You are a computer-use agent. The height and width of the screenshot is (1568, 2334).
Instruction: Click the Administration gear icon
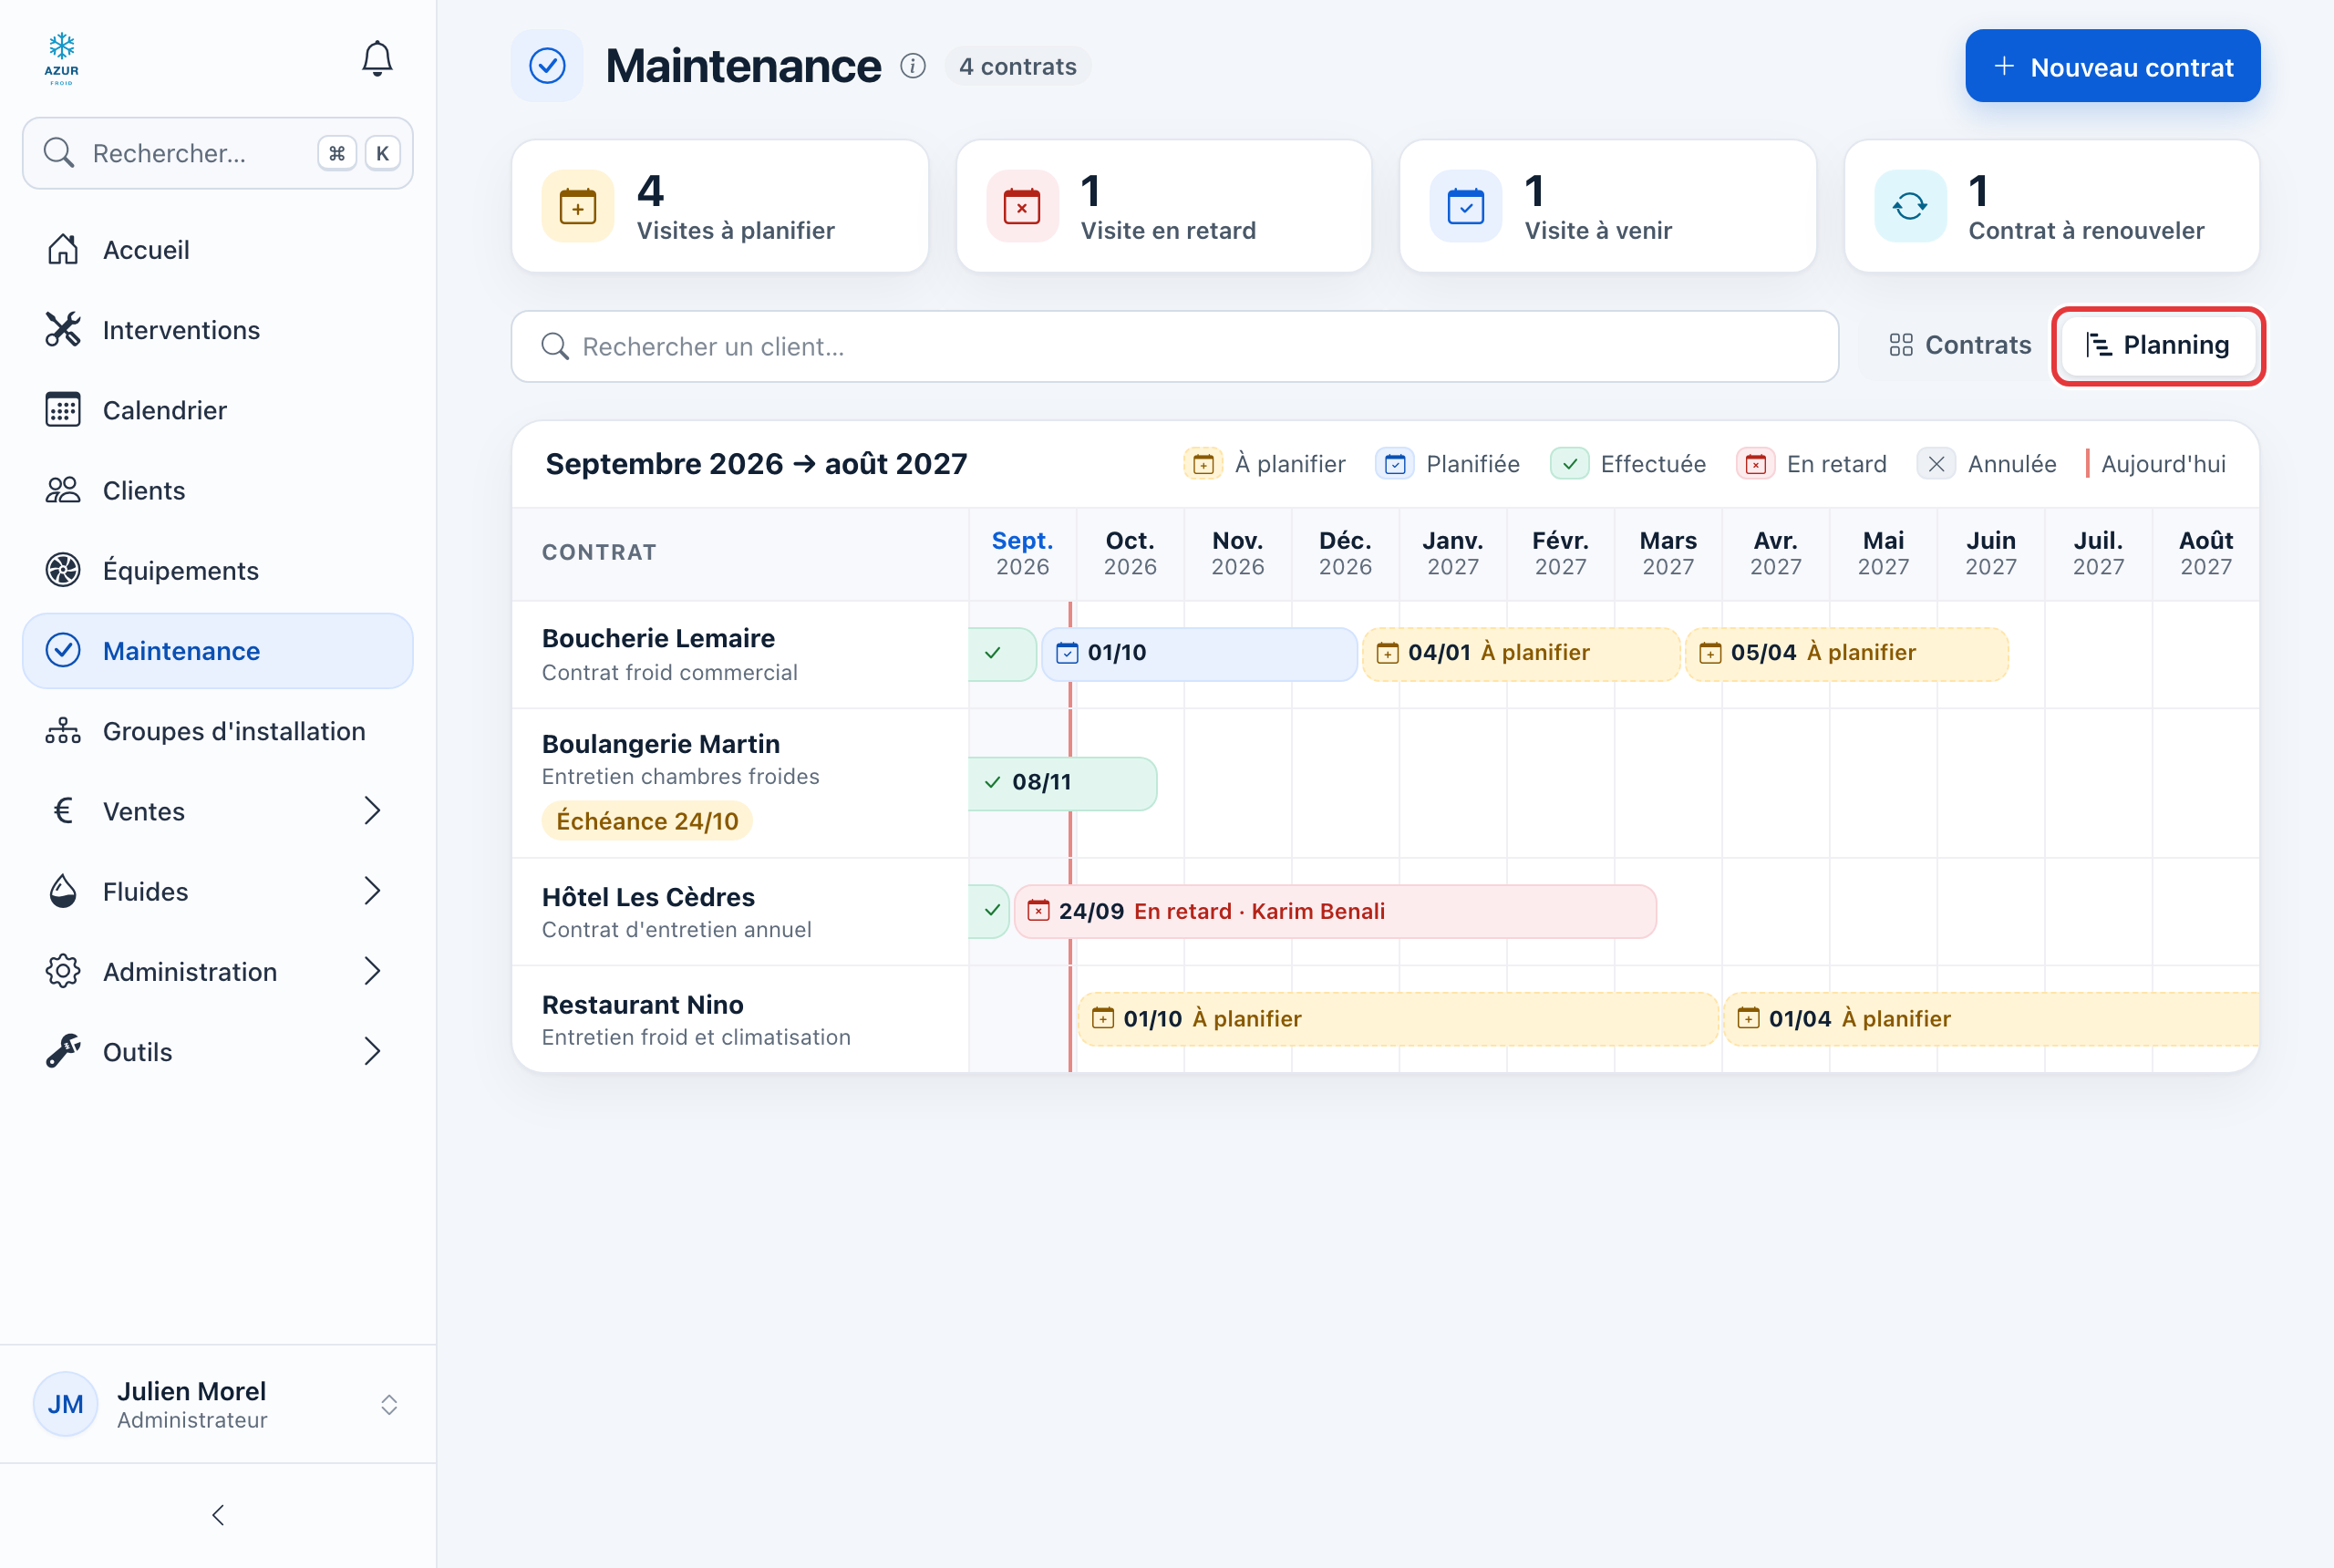point(63,971)
